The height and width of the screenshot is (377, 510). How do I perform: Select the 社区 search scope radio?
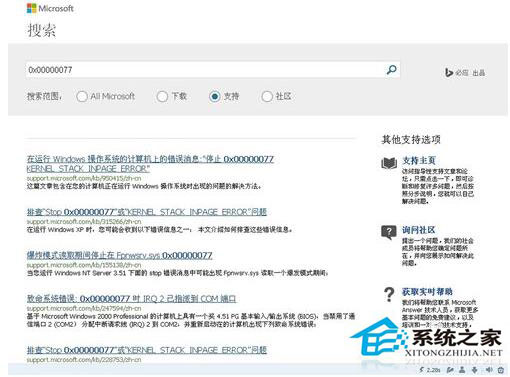(x=267, y=97)
